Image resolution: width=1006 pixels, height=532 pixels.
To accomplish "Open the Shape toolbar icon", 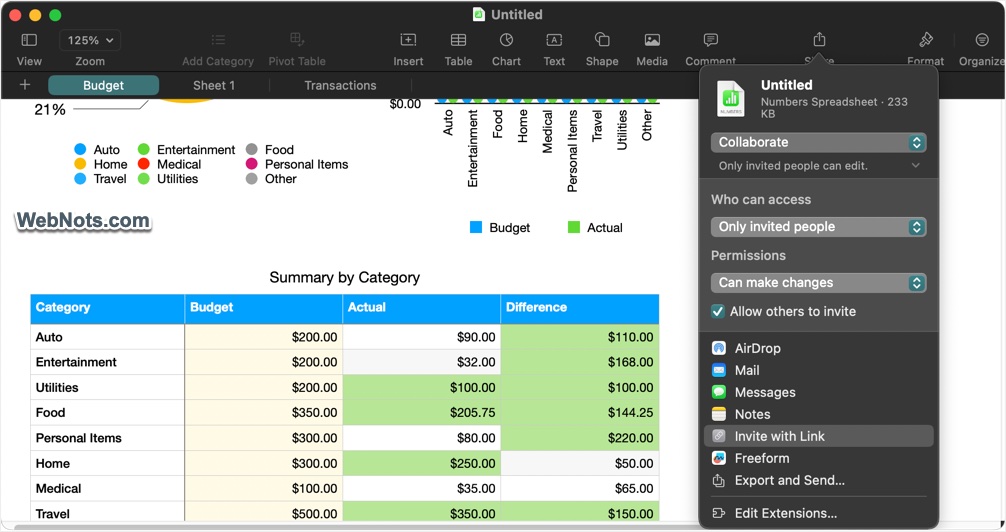I will [x=602, y=40].
